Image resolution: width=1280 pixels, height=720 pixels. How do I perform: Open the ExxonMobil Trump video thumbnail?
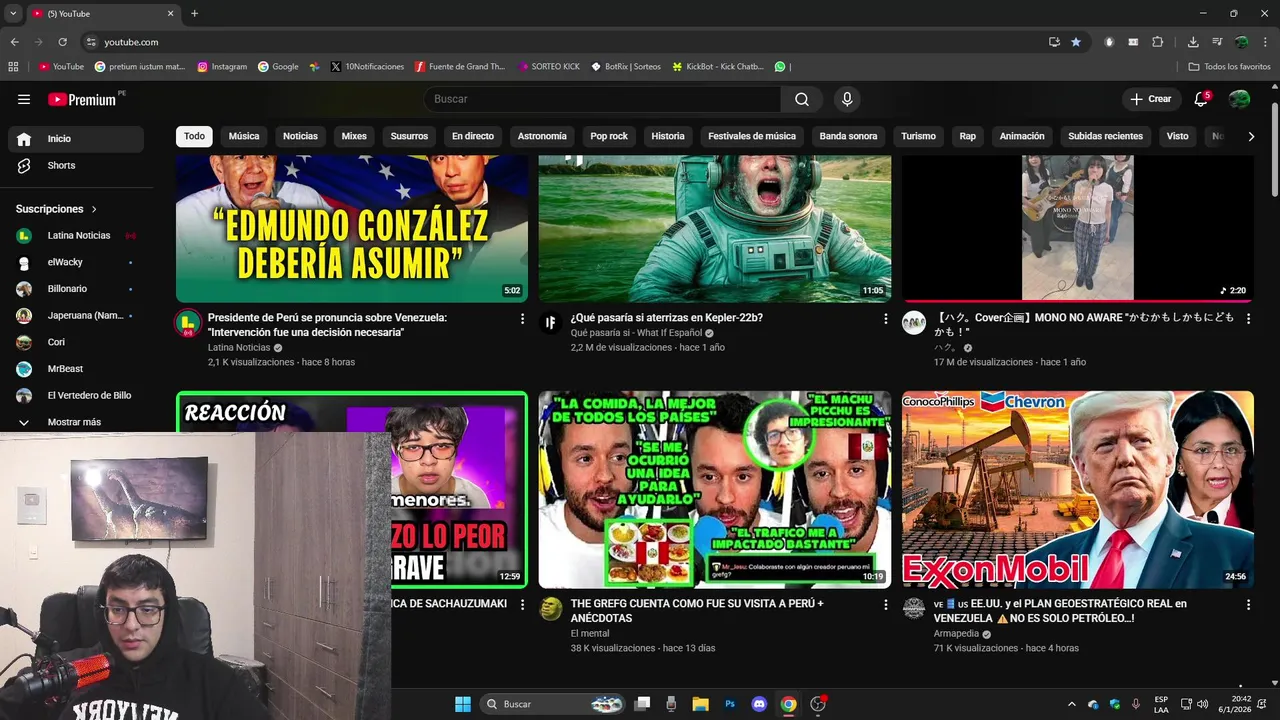1078,489
